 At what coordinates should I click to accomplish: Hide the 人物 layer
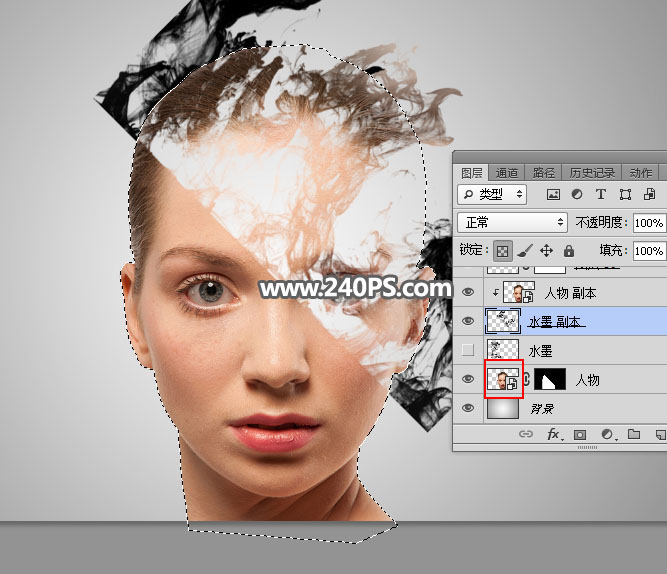468,379
